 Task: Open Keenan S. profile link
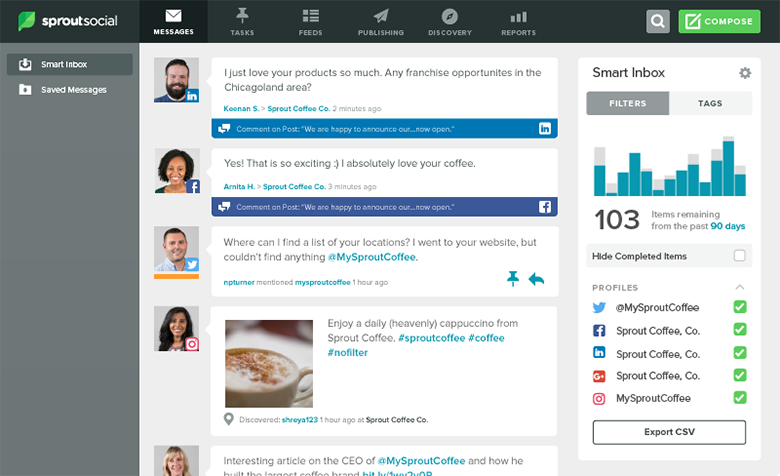coord(241,108)
